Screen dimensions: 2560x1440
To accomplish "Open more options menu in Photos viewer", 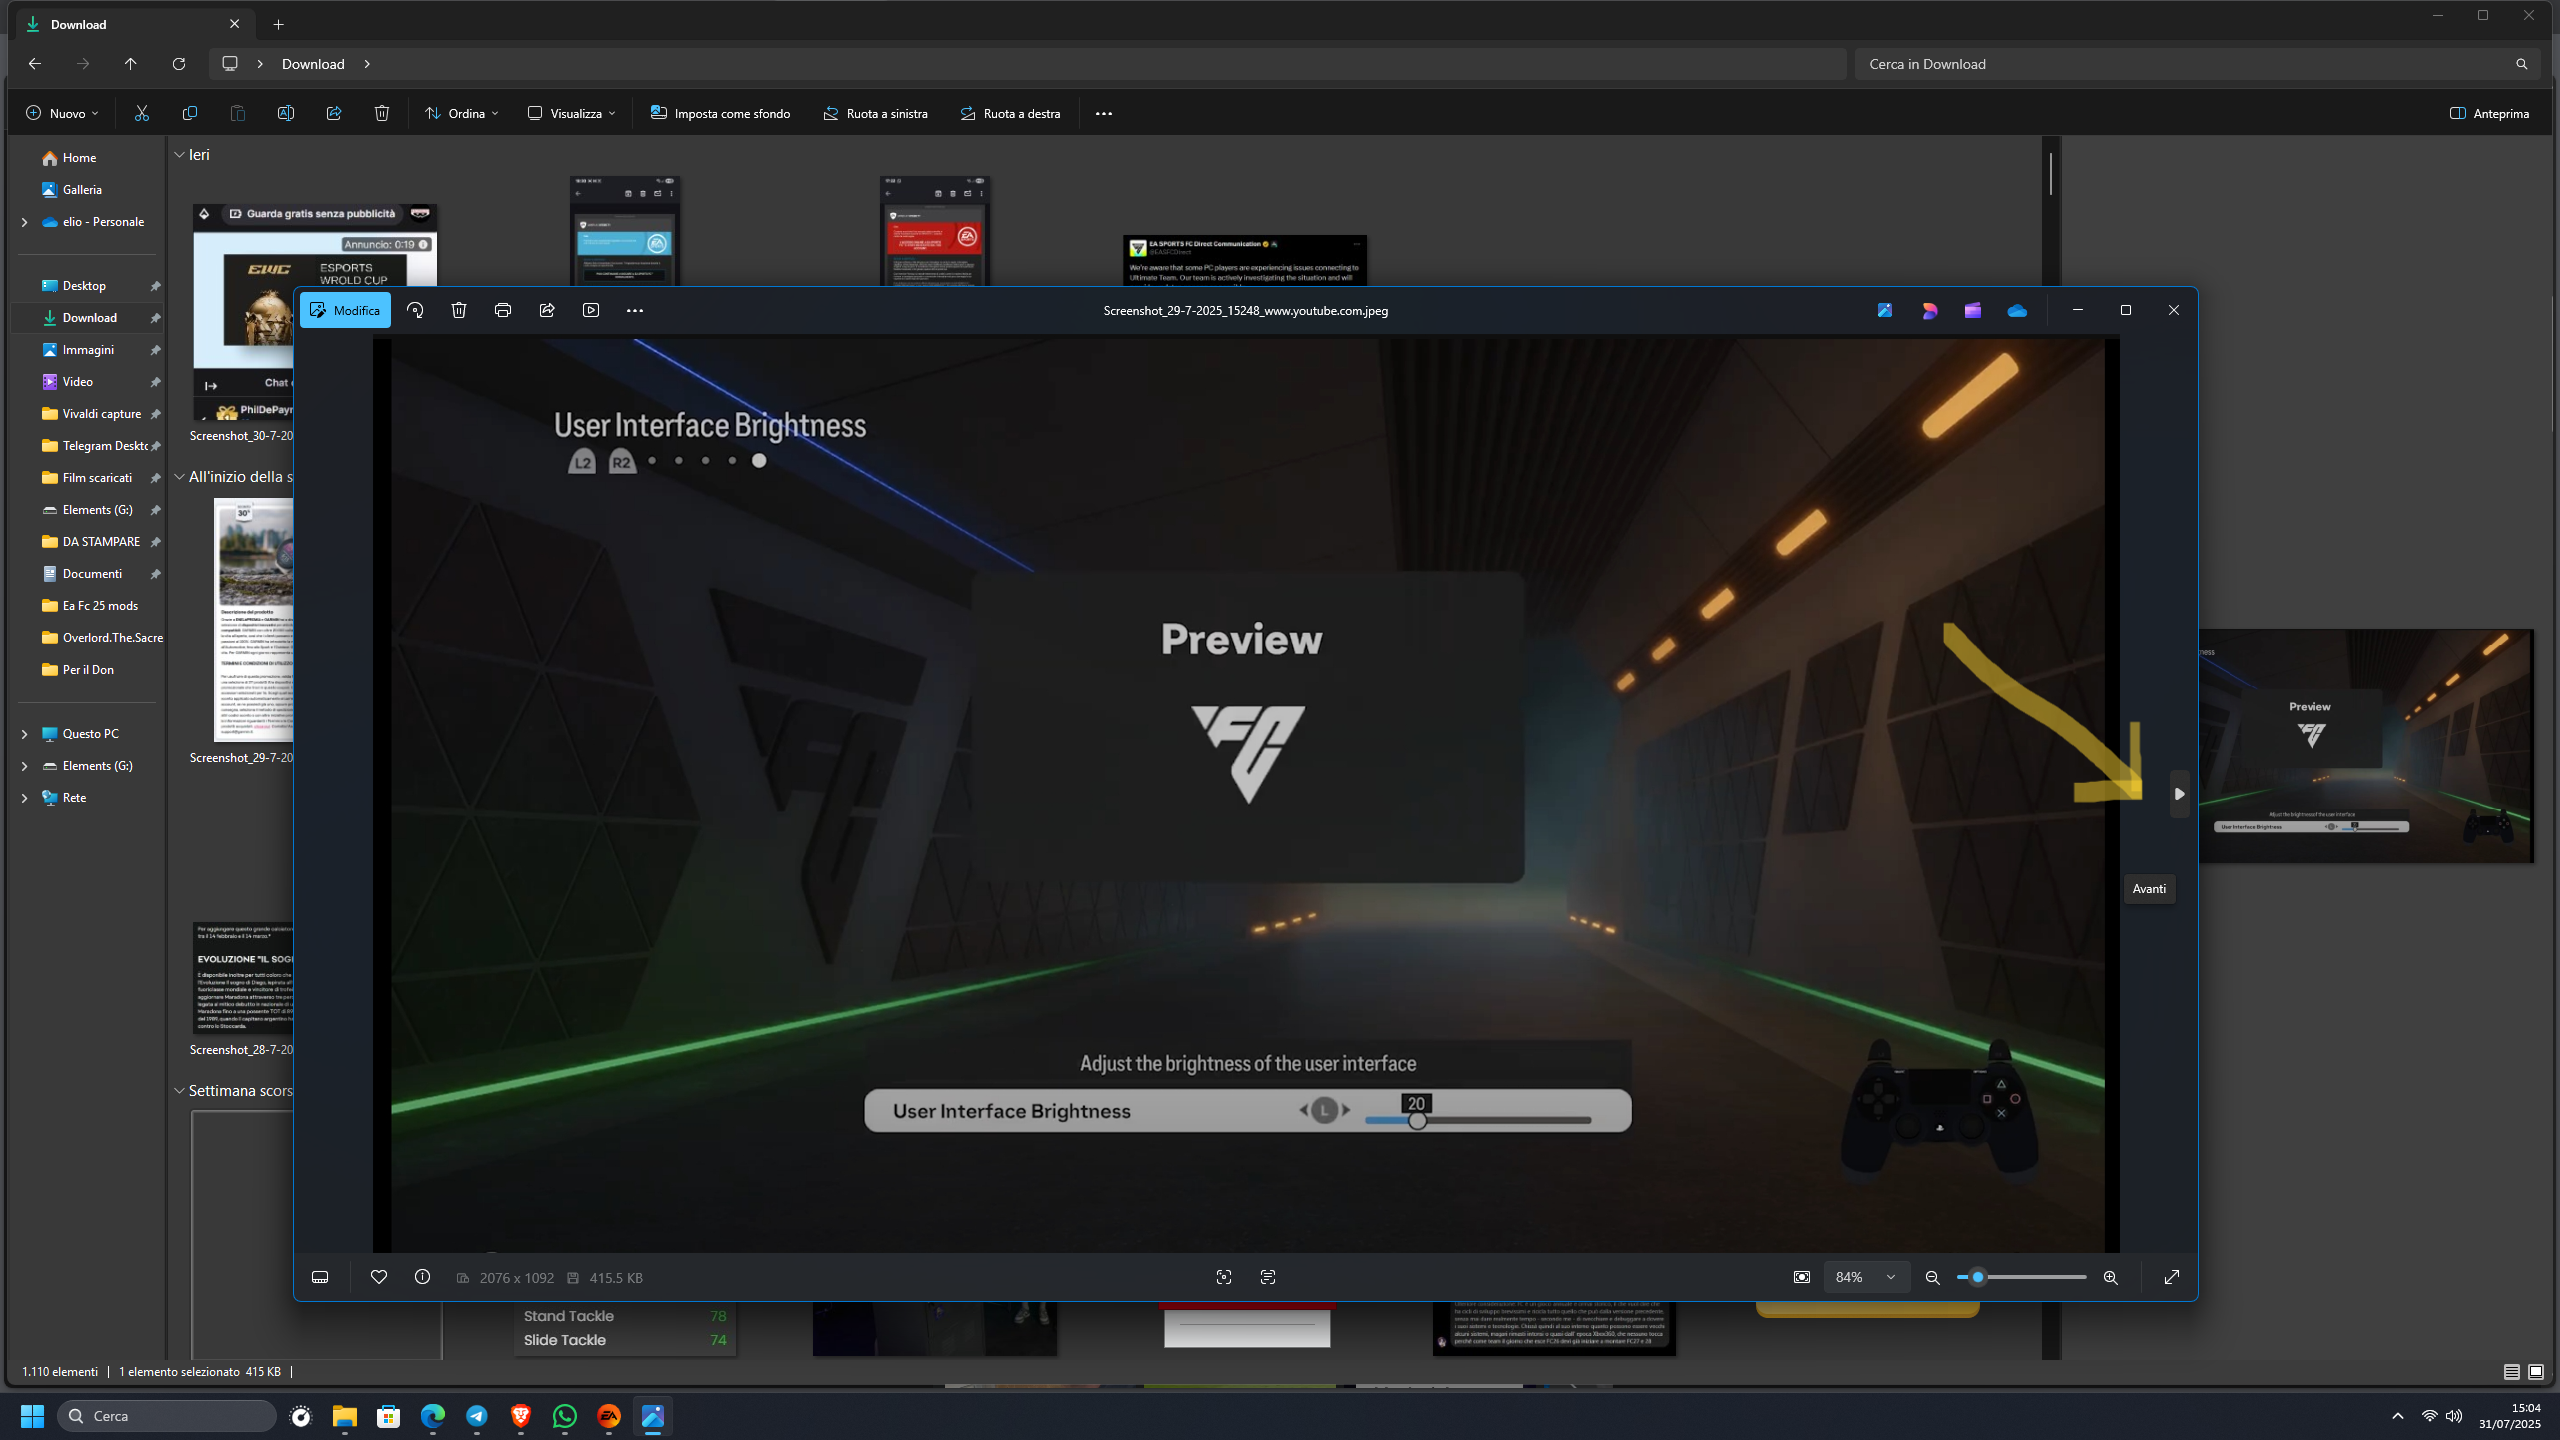I will pos(635,310).
